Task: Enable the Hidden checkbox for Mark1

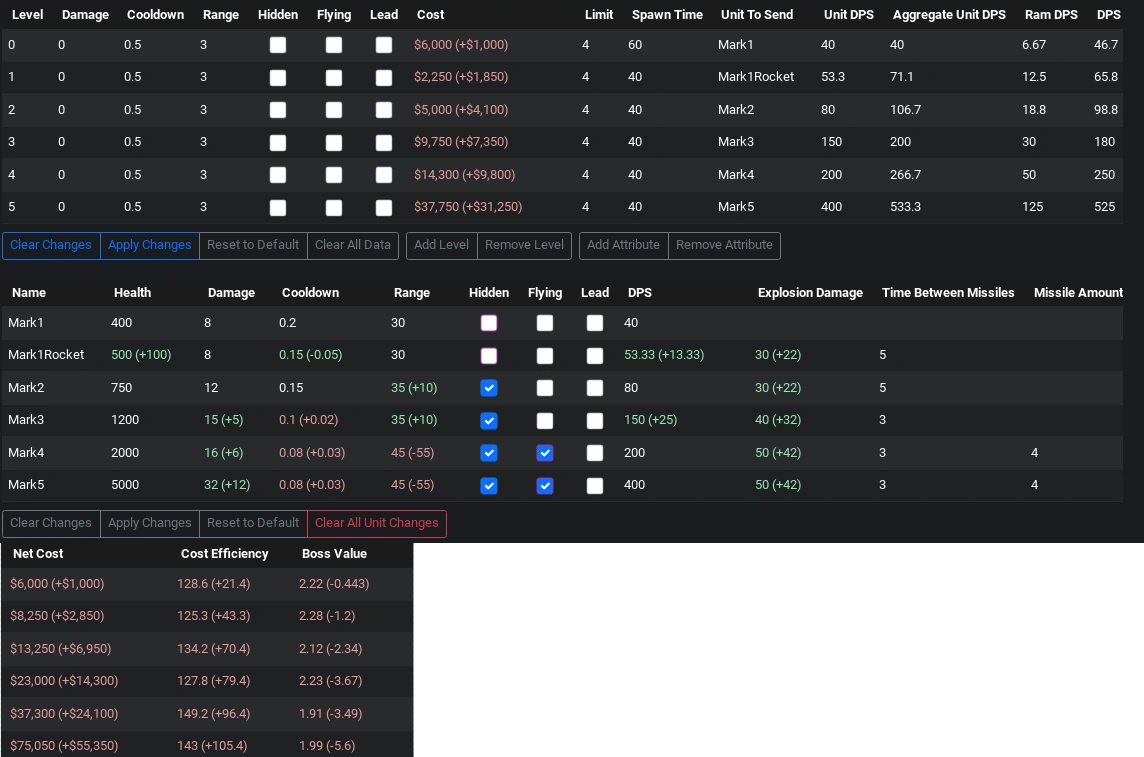Action: click(489, 323)
